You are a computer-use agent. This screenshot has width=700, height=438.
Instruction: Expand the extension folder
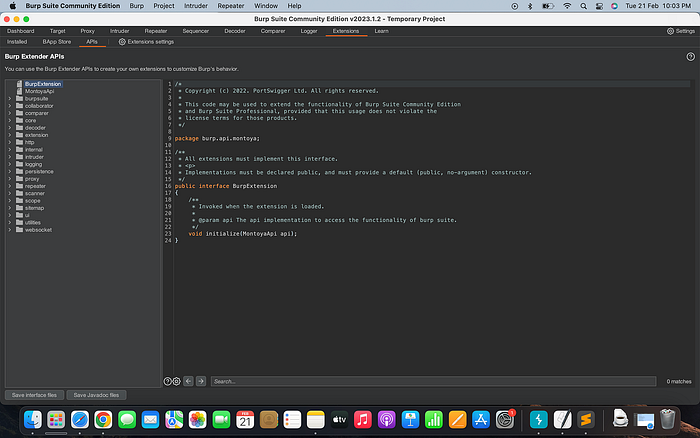point(10,135)
